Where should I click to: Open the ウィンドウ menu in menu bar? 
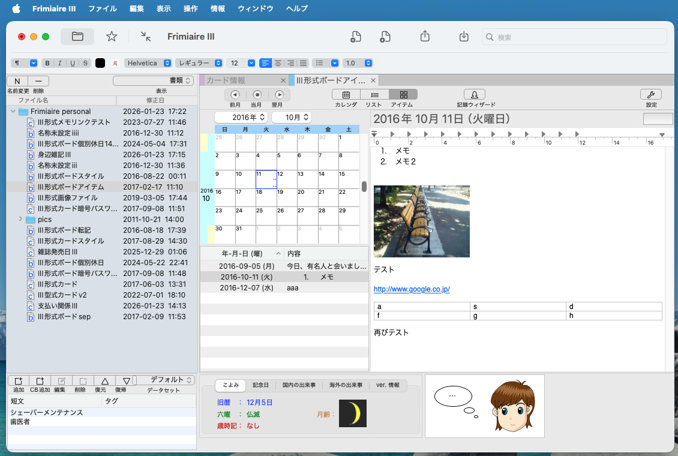(255, 7)
